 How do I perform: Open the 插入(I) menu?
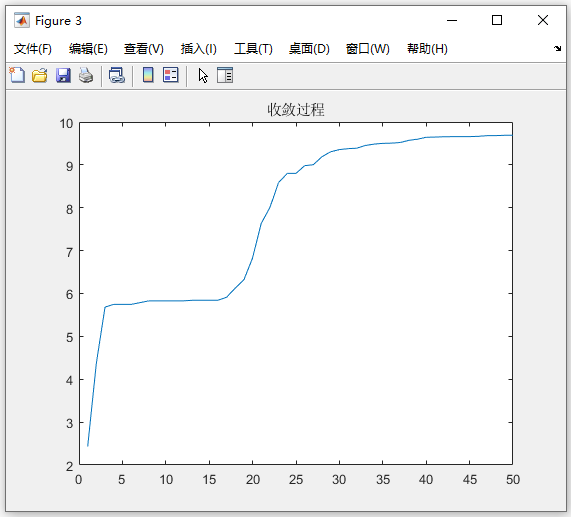pos(198,49)
